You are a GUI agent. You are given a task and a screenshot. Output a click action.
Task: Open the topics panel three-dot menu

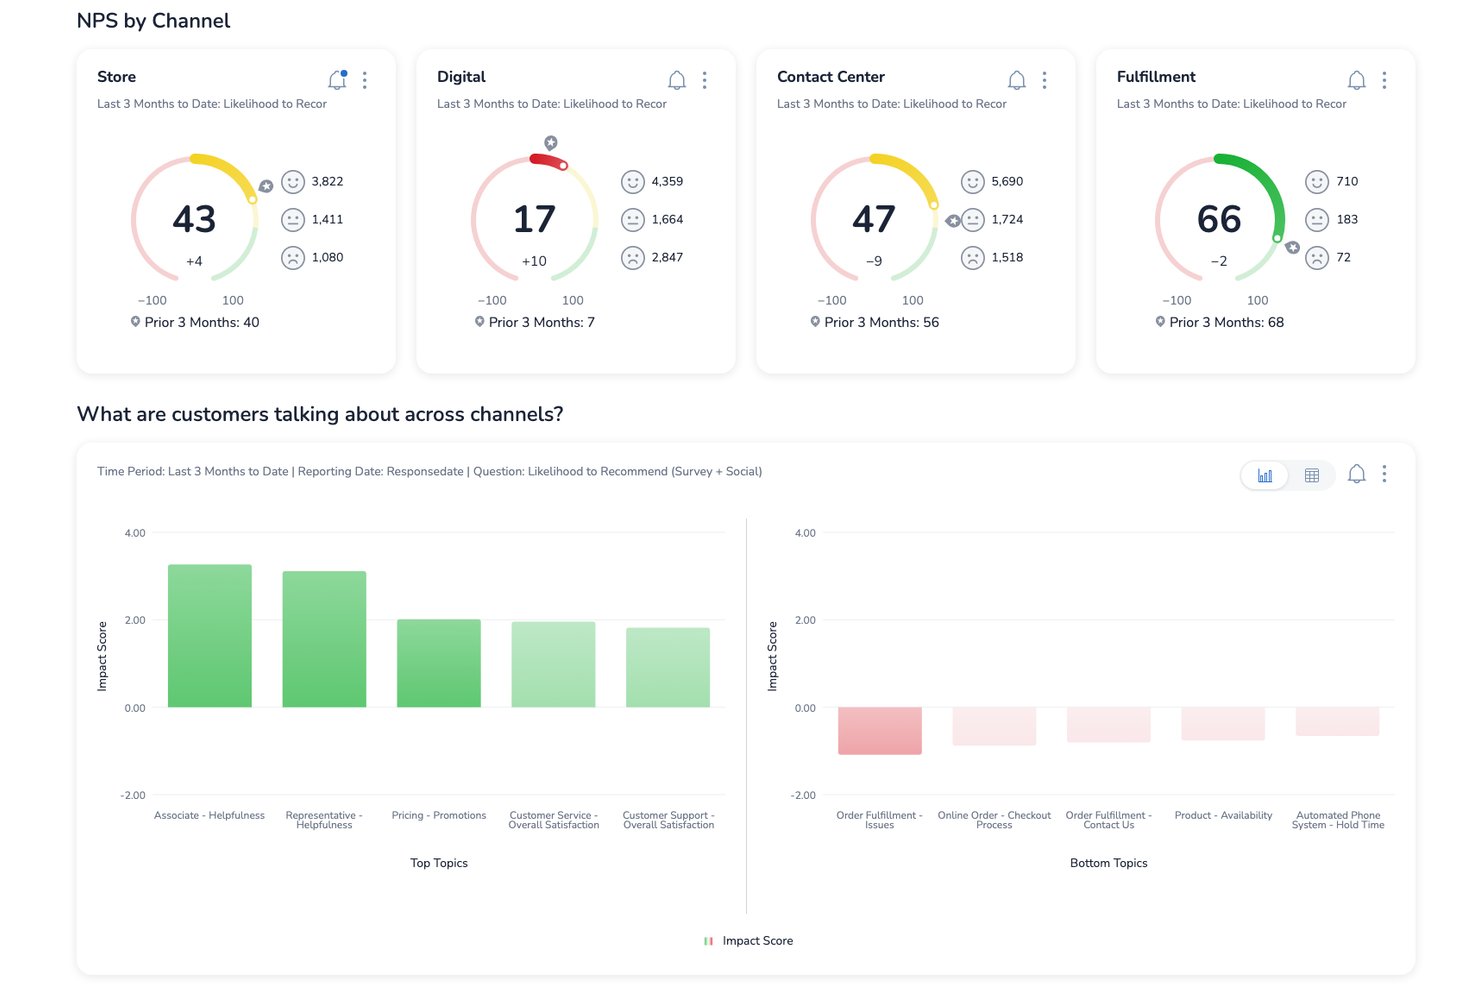pos(1385,474)
